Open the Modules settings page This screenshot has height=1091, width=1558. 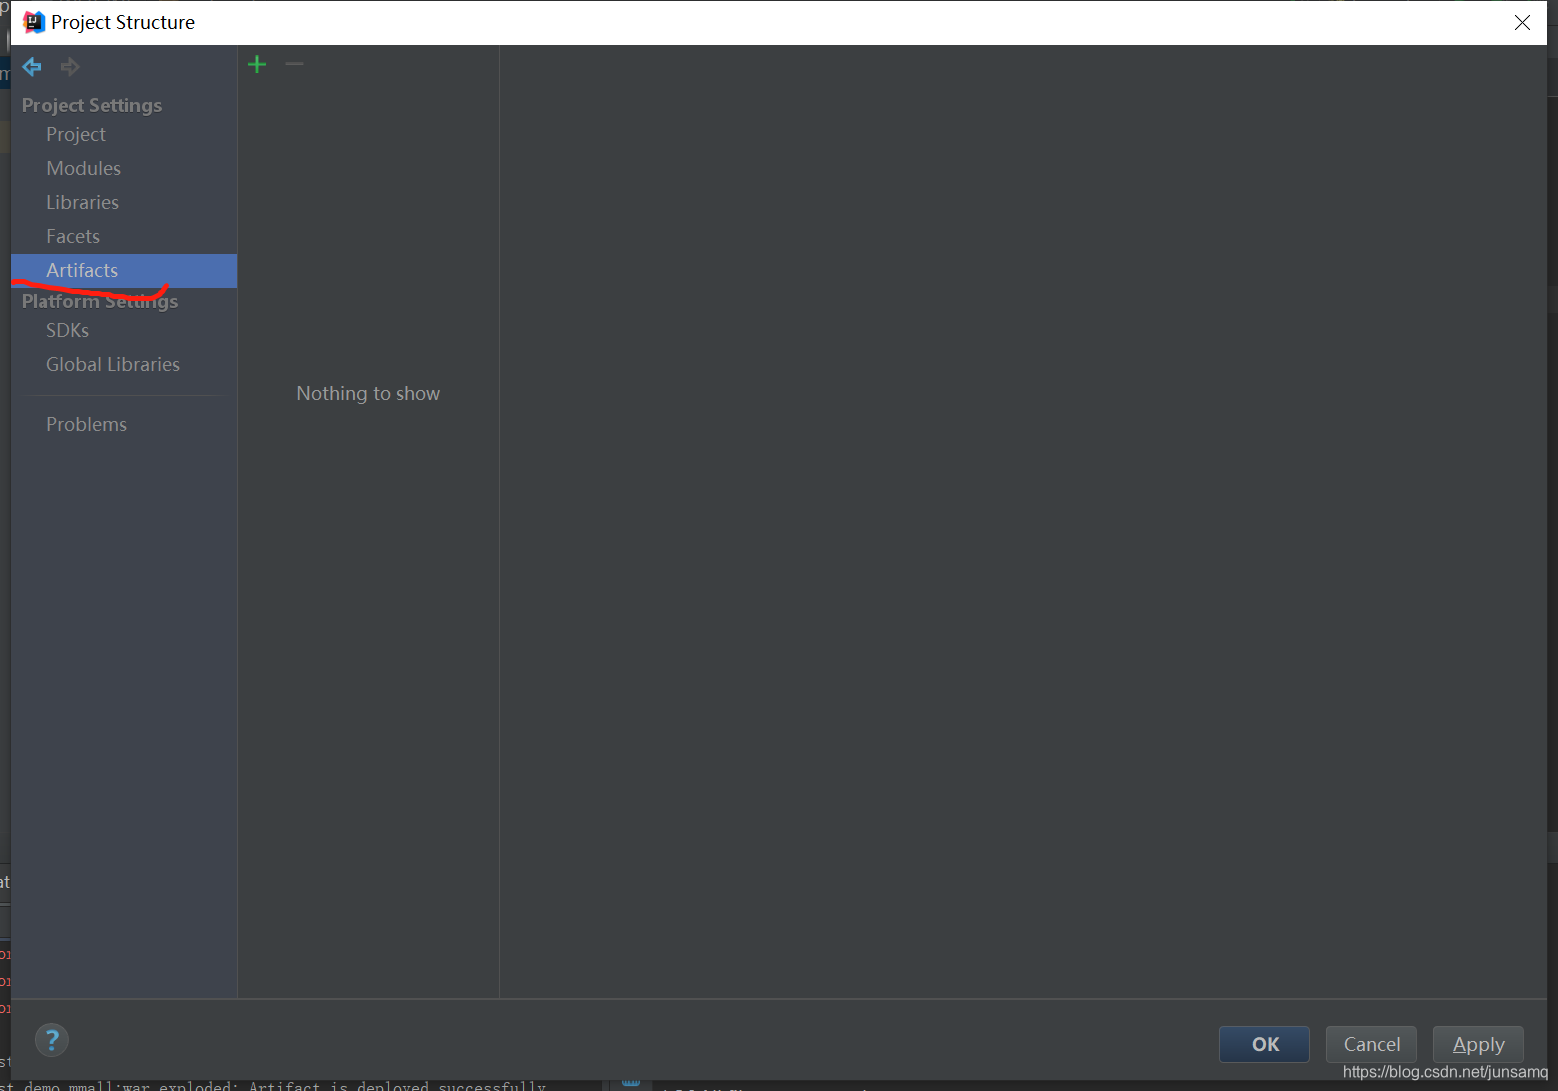pyautogui.click(x=124, y=168)
